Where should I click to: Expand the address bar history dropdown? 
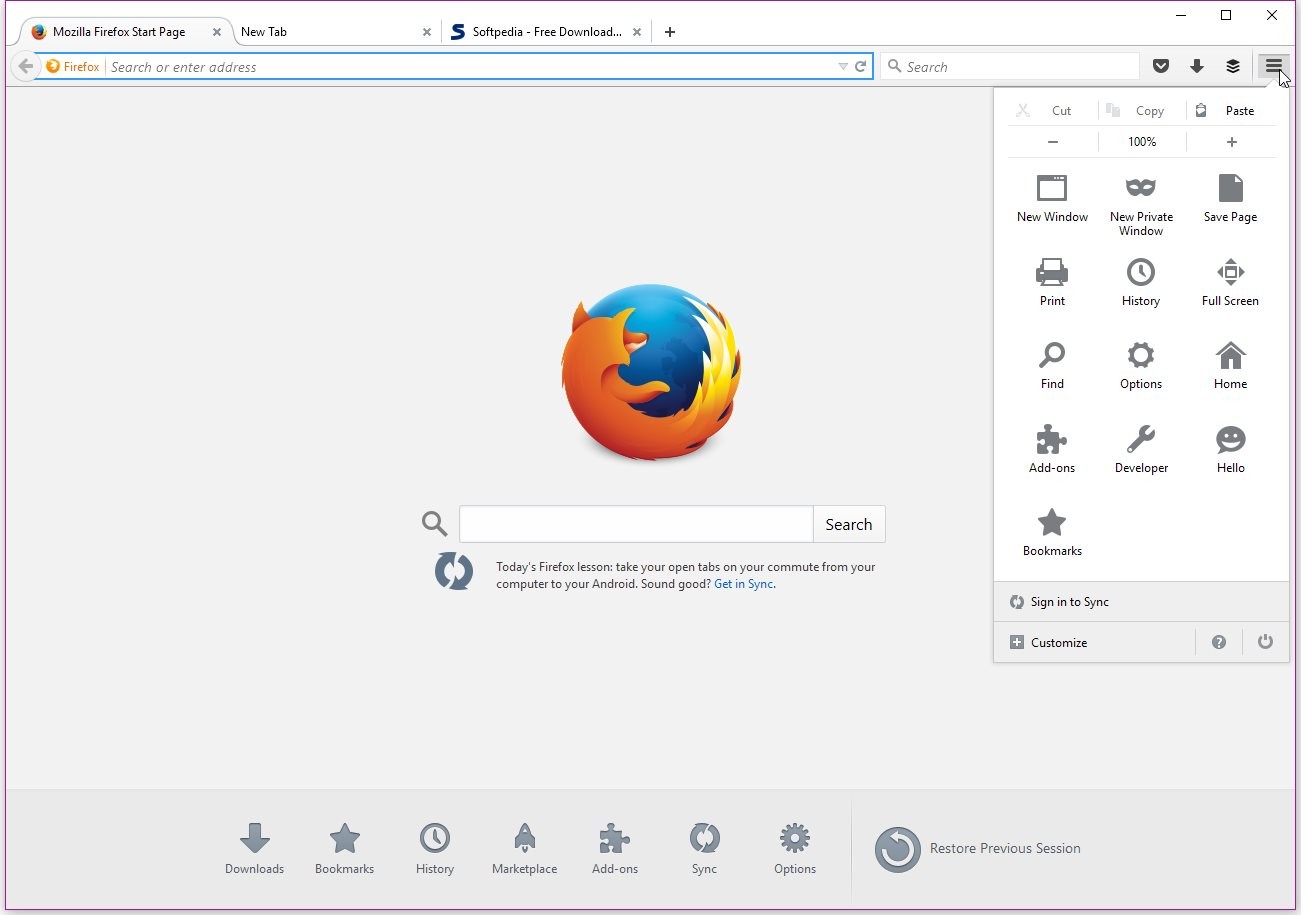click(x=843, y=67)
